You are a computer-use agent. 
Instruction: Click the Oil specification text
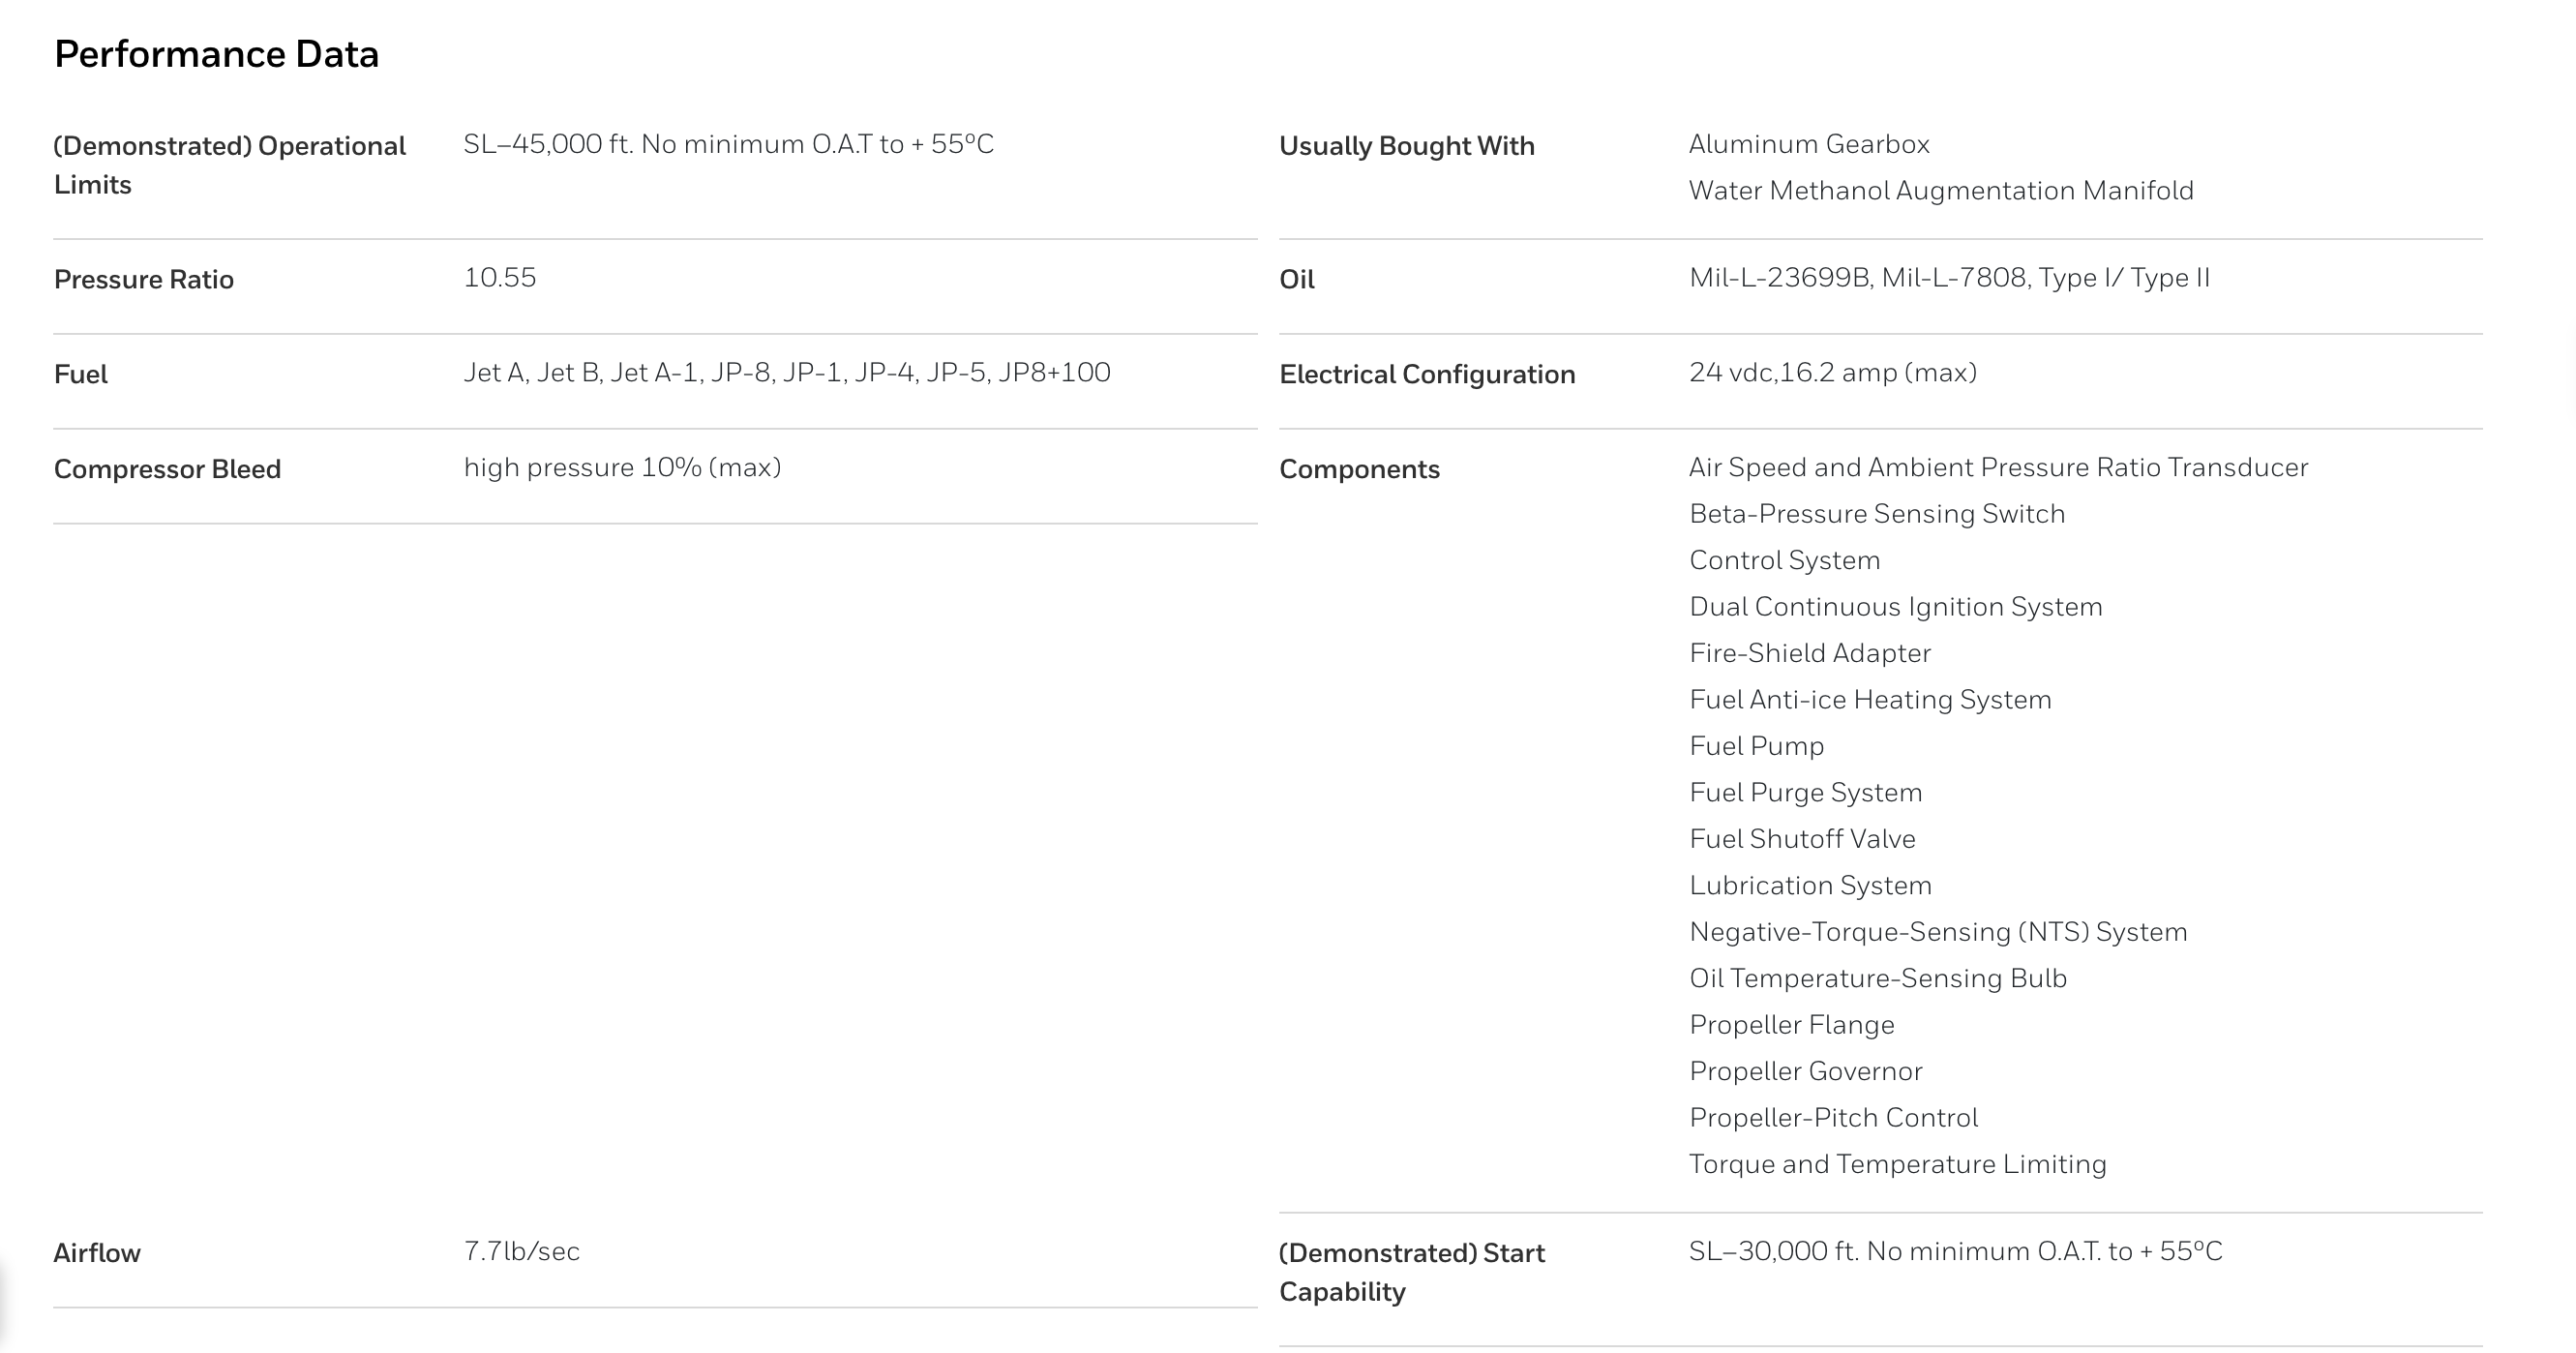[1948, 277]
